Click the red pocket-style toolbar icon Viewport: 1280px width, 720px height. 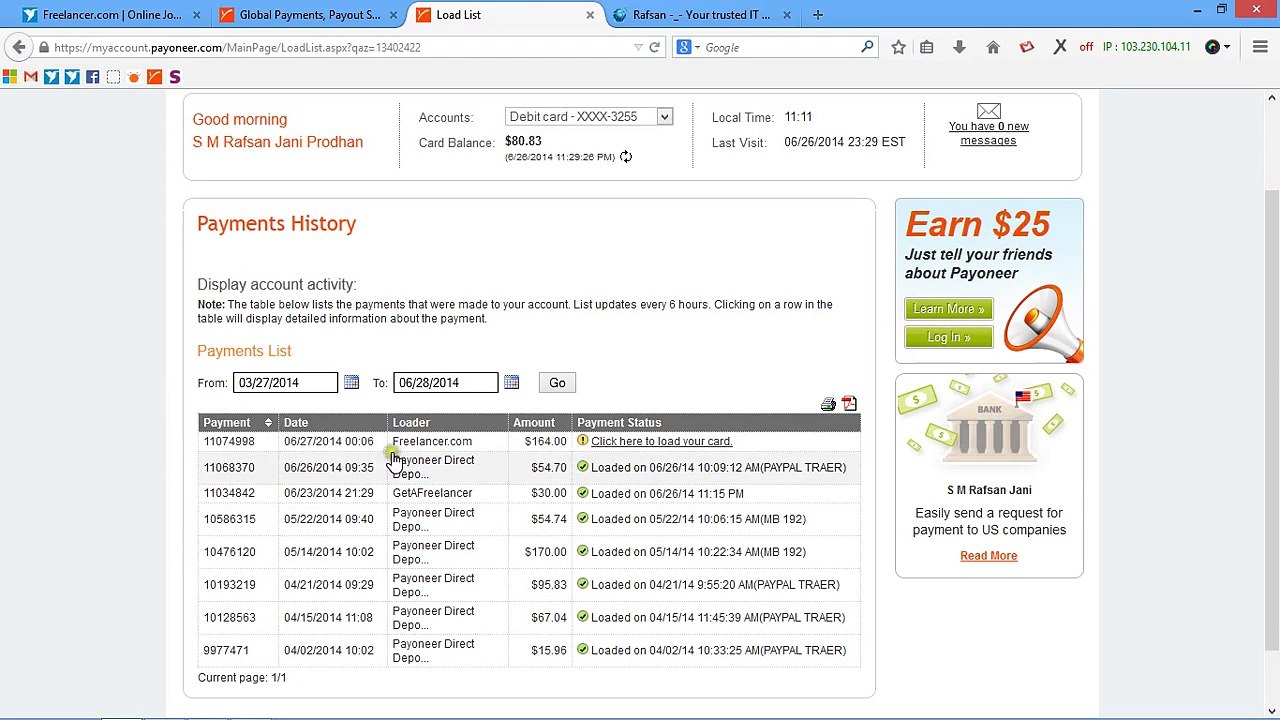[1026, 47]
